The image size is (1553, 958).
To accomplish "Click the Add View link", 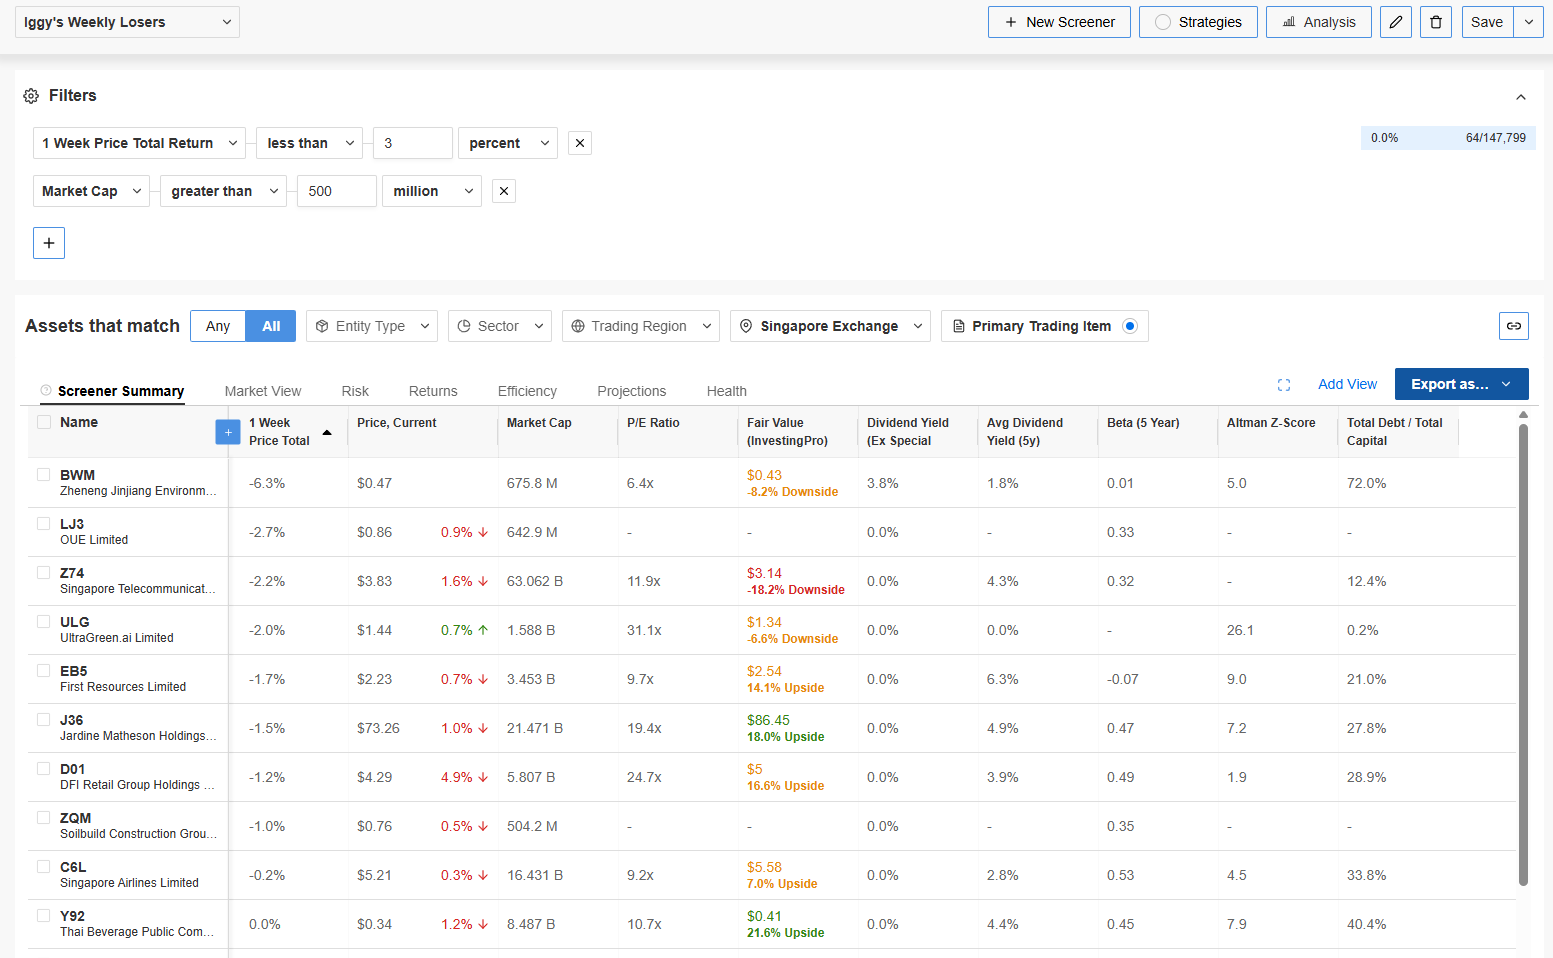I will point(1347,384).
